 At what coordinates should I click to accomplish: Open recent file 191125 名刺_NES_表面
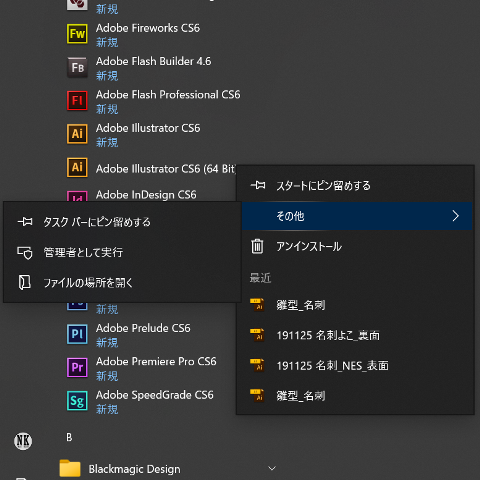click(x=355, y=366)
